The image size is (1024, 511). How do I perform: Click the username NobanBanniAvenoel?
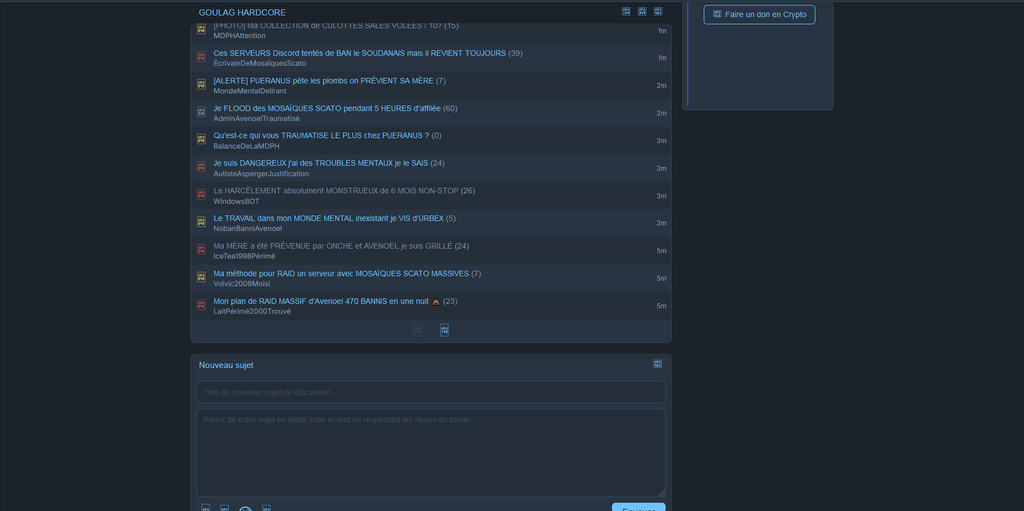[x=248, y=229]
